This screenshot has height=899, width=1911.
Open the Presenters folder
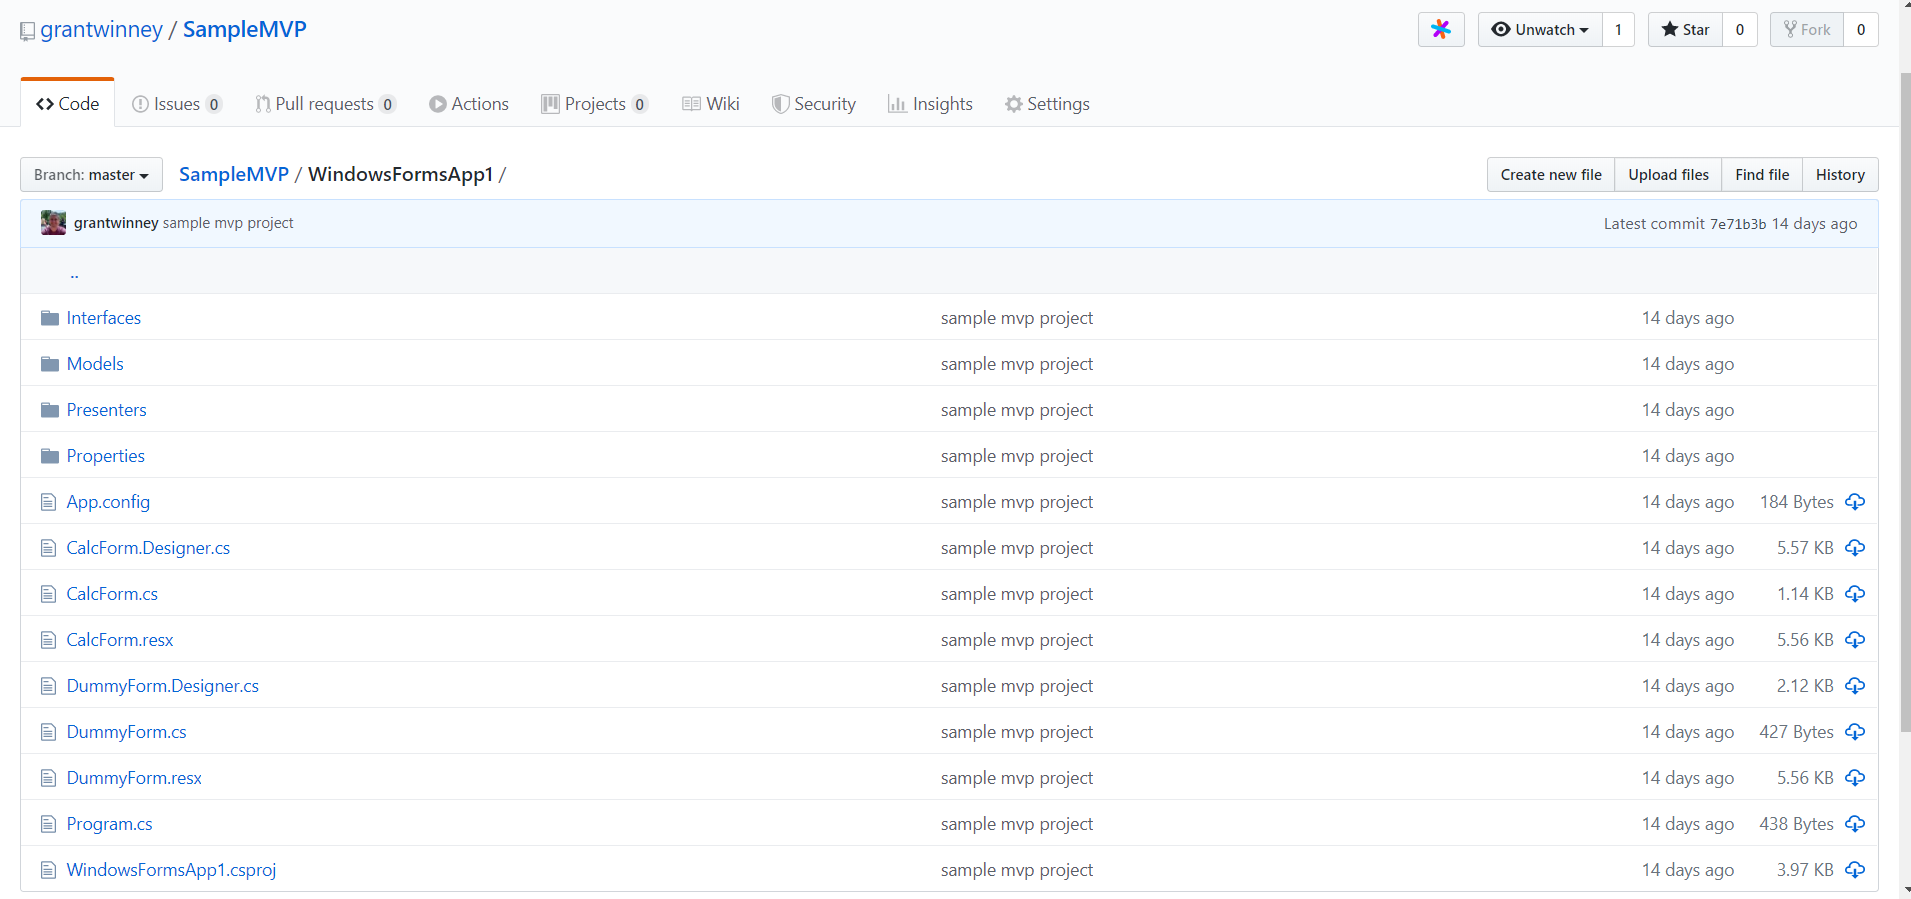106,410
